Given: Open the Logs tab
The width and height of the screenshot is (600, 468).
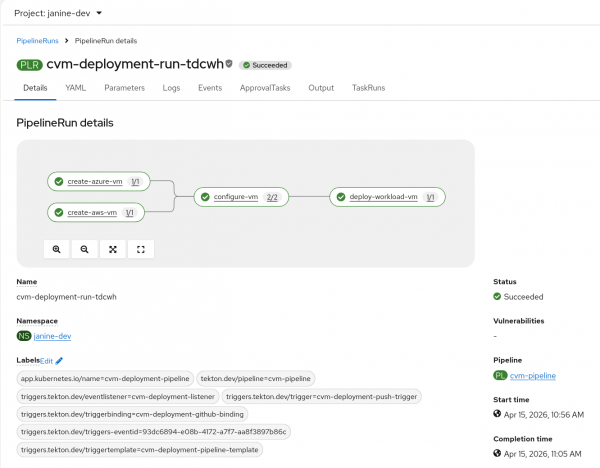Looking at the screenshot, I should pyautogui.click(x=171, y=88).
